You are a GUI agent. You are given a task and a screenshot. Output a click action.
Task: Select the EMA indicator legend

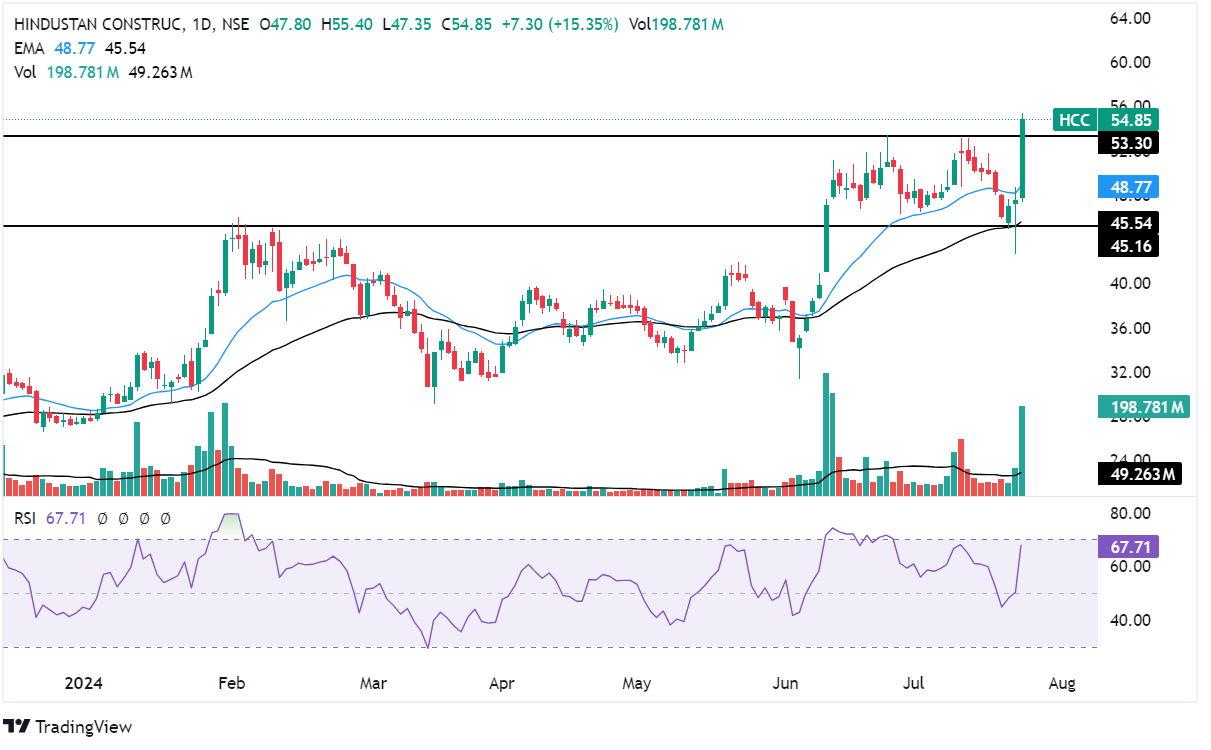tap(29, 47)
